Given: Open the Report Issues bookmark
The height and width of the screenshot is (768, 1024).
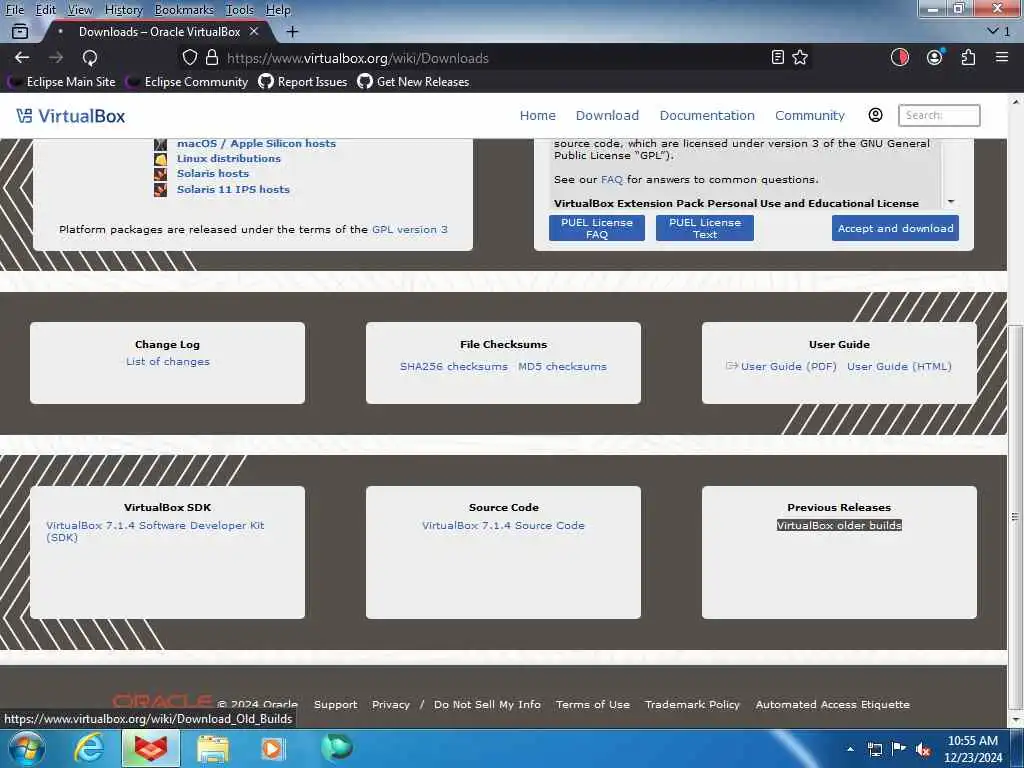Looking at the screenshot, I should [303, 82].
